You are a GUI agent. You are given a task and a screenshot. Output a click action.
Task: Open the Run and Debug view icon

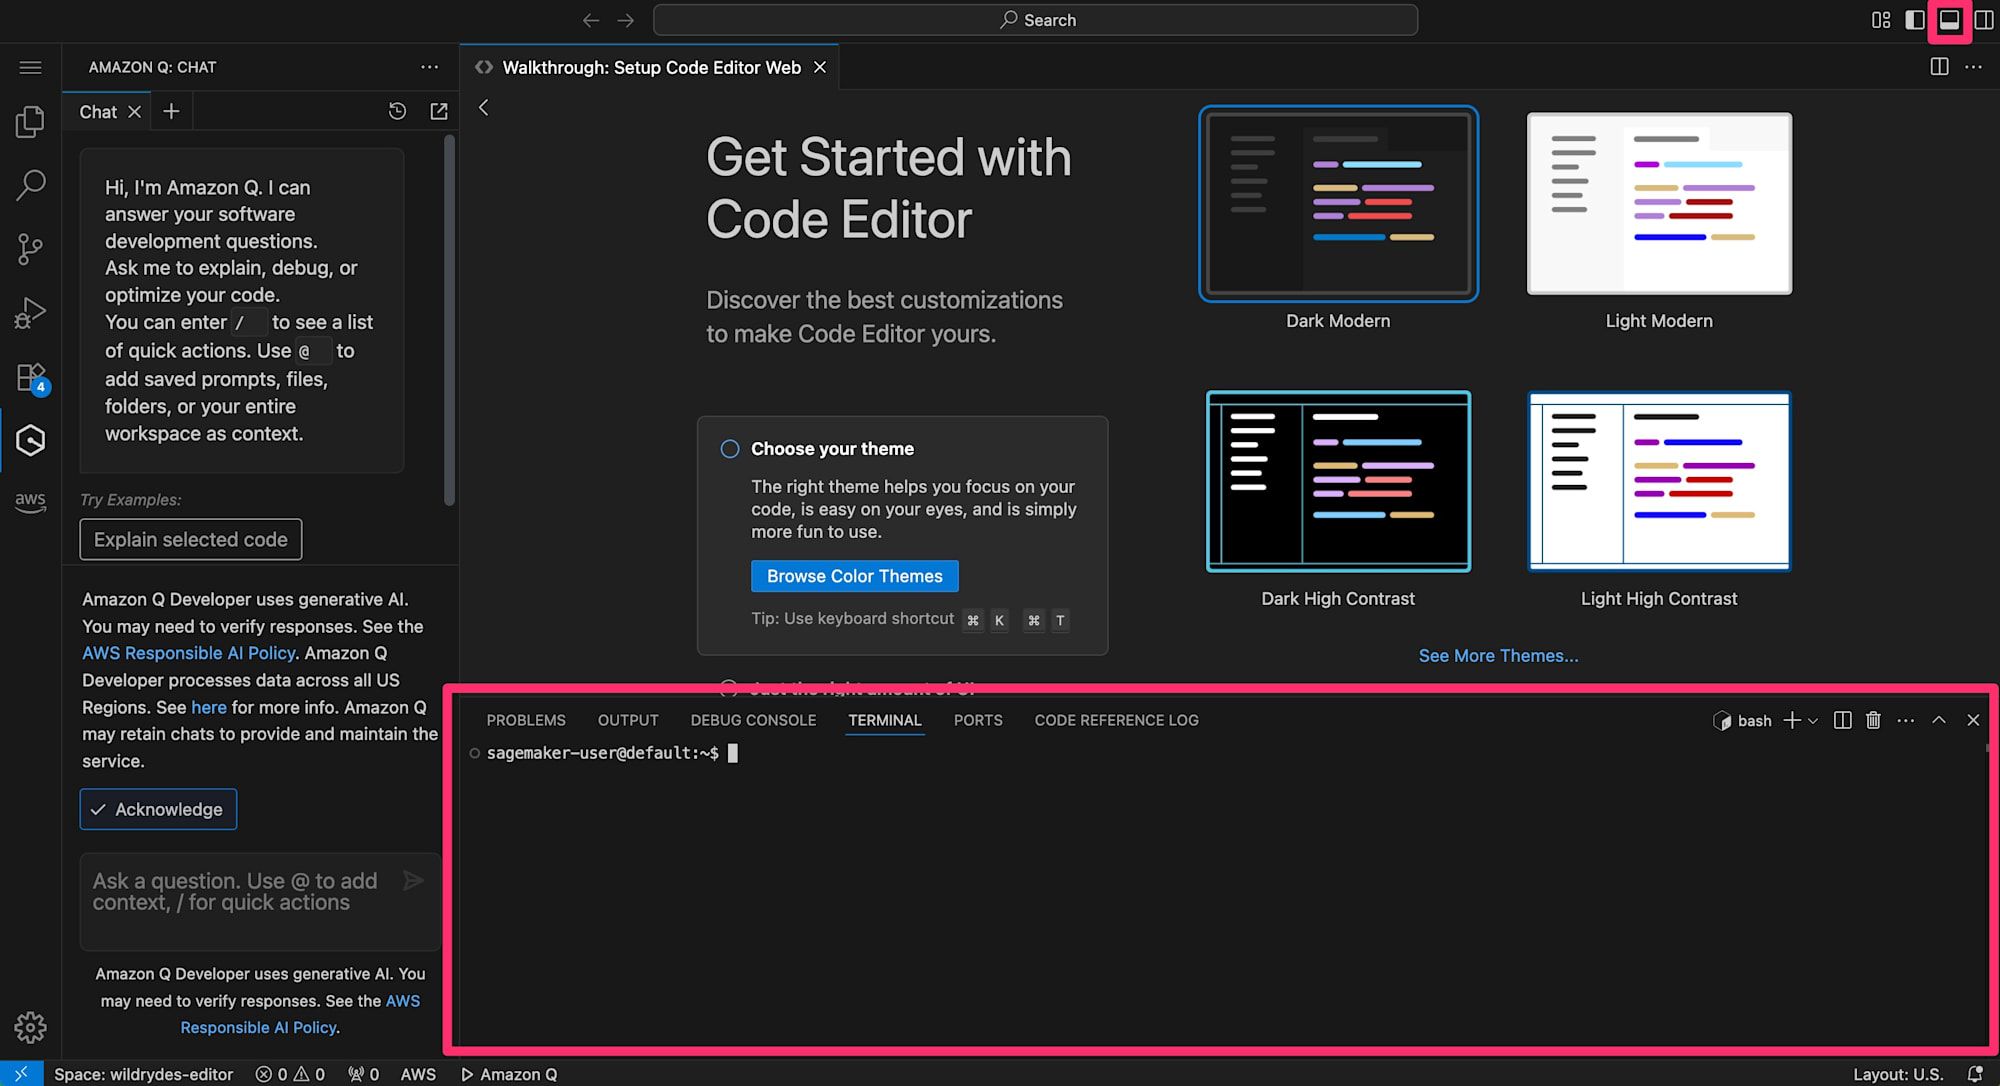tap(30, 313)
